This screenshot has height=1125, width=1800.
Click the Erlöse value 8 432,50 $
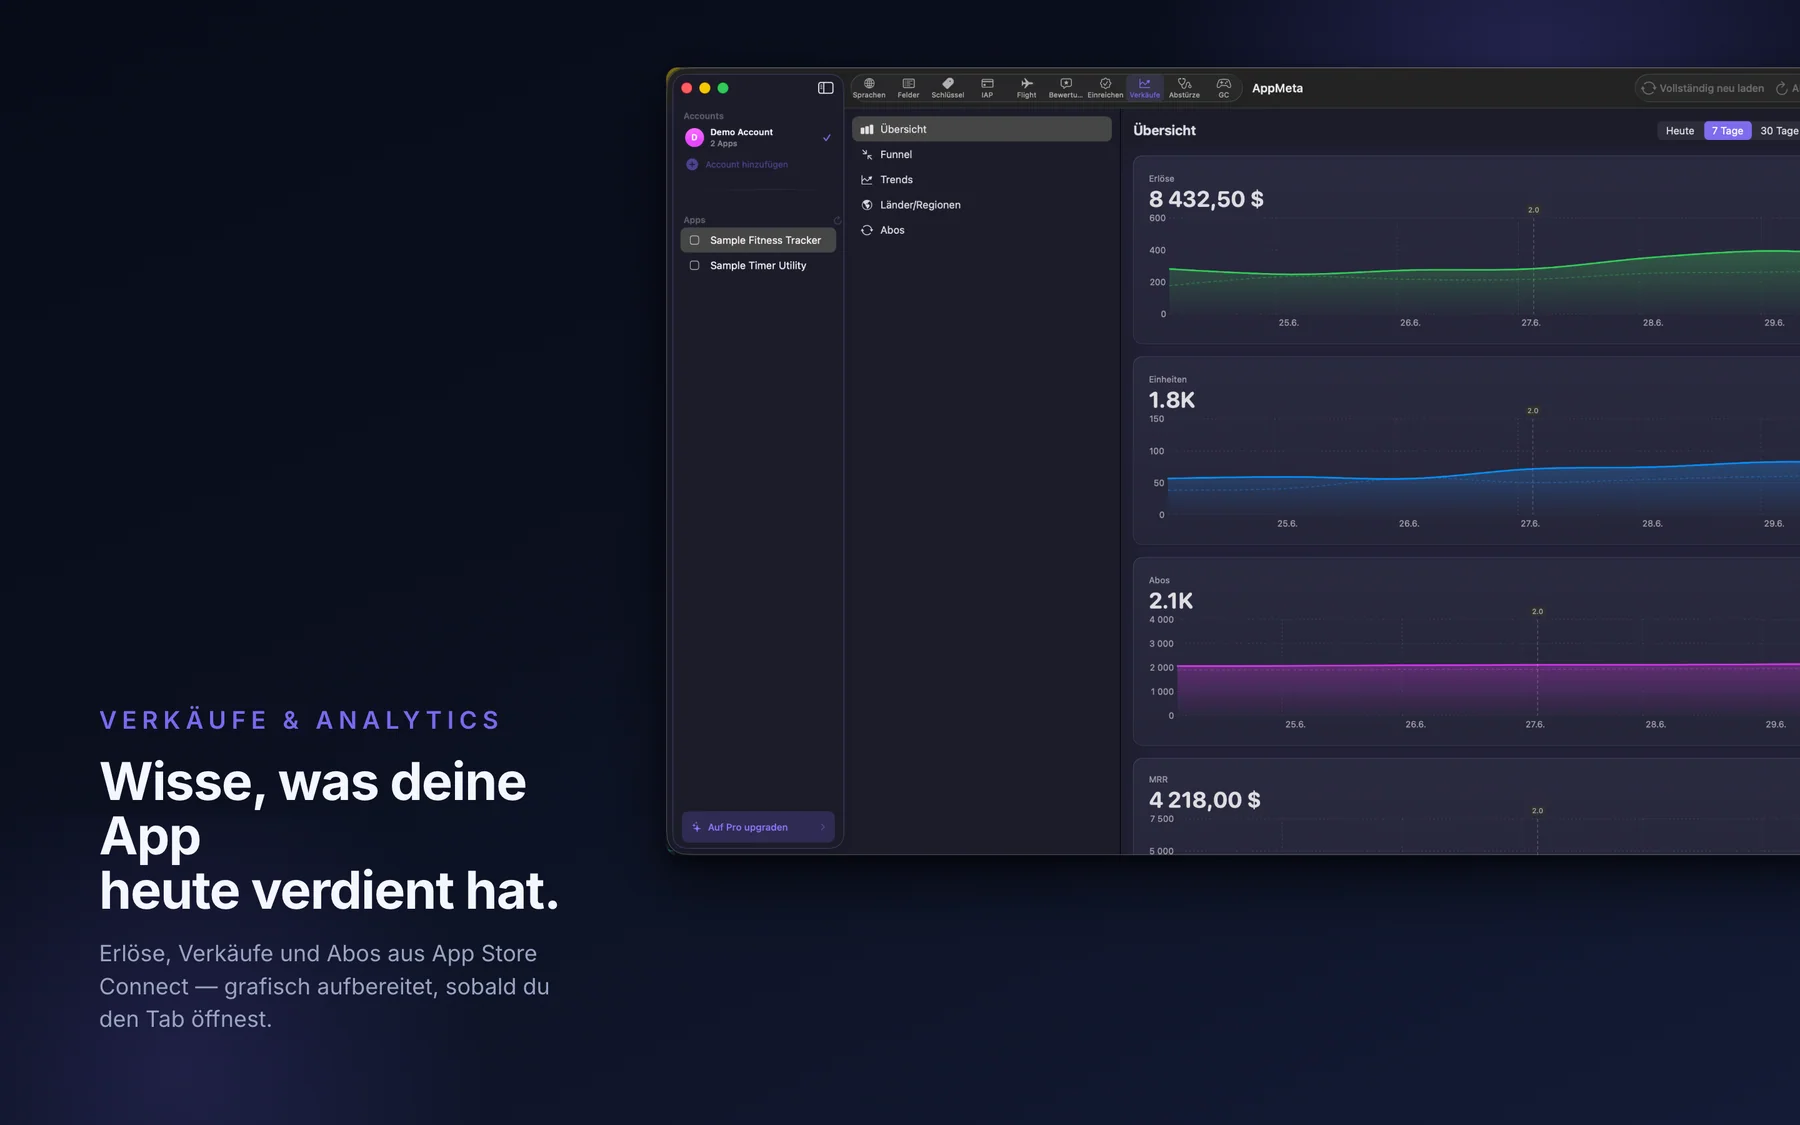click(1206, 199)
